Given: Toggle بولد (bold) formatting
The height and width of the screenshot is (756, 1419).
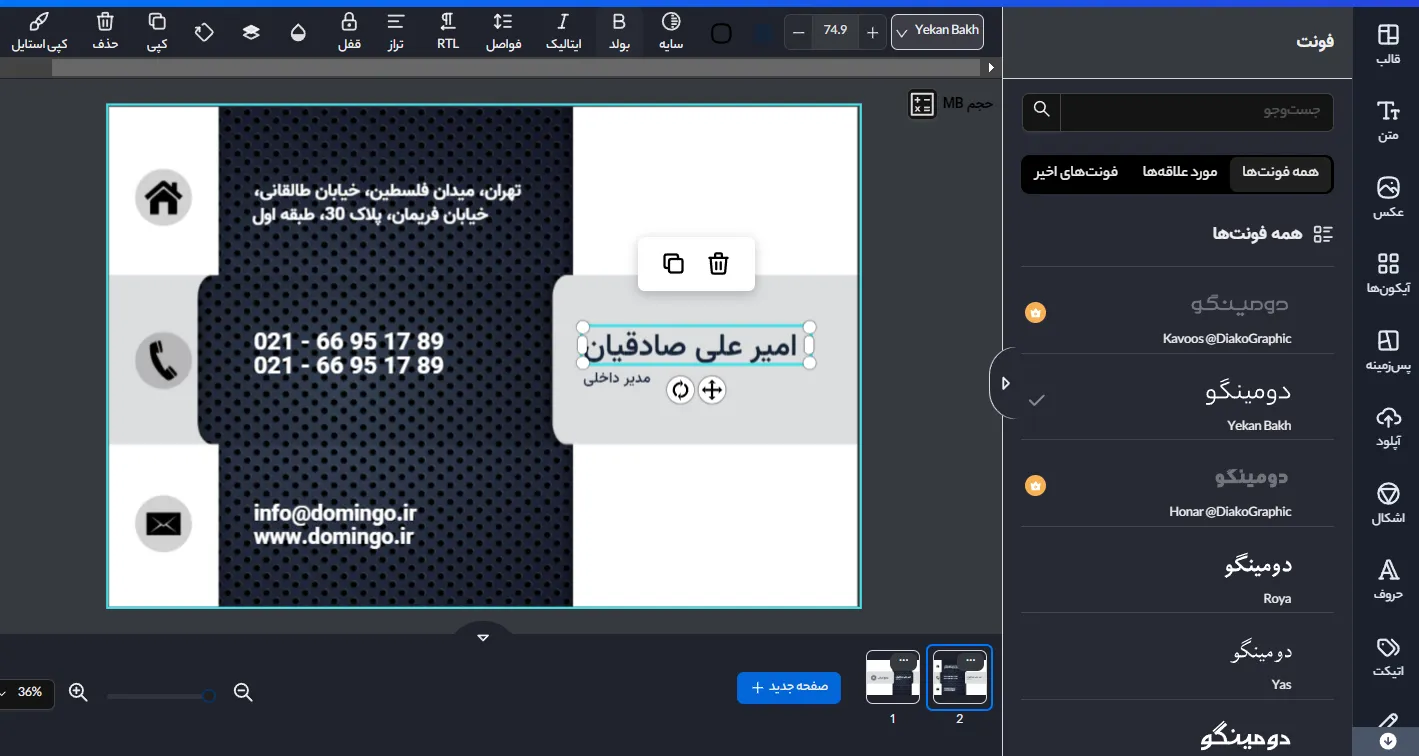Looking at the screenshot, I should coord(619,32).
